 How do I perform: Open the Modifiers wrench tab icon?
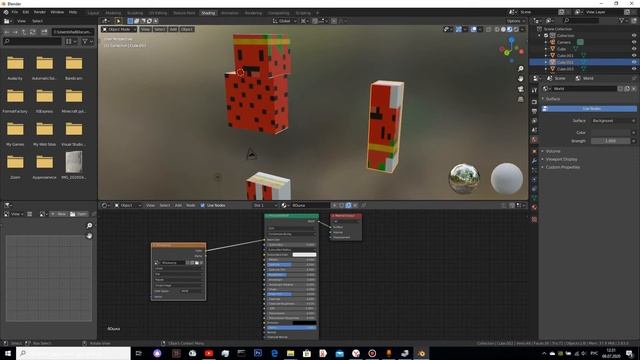point(534,161)
